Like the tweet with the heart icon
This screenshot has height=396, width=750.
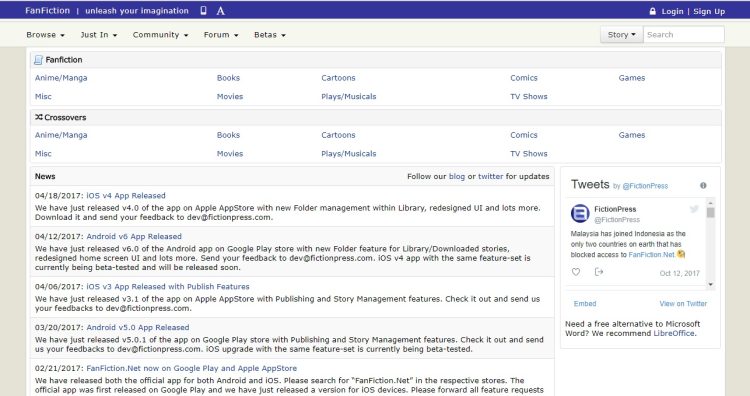[576, 272]
